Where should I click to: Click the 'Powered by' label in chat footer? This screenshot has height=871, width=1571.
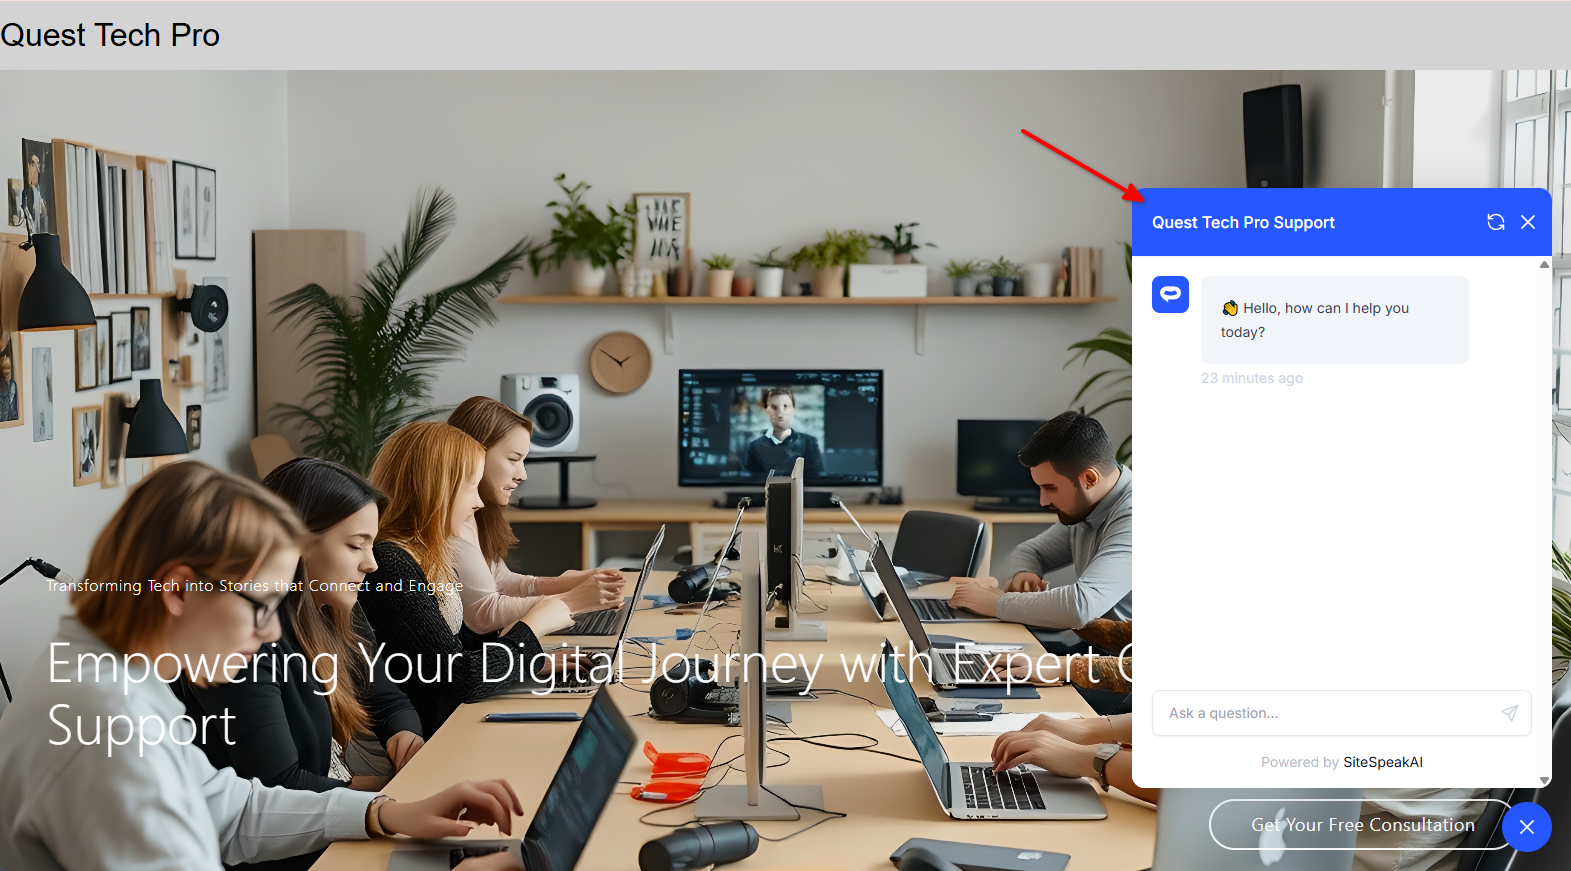(1299, 762)
